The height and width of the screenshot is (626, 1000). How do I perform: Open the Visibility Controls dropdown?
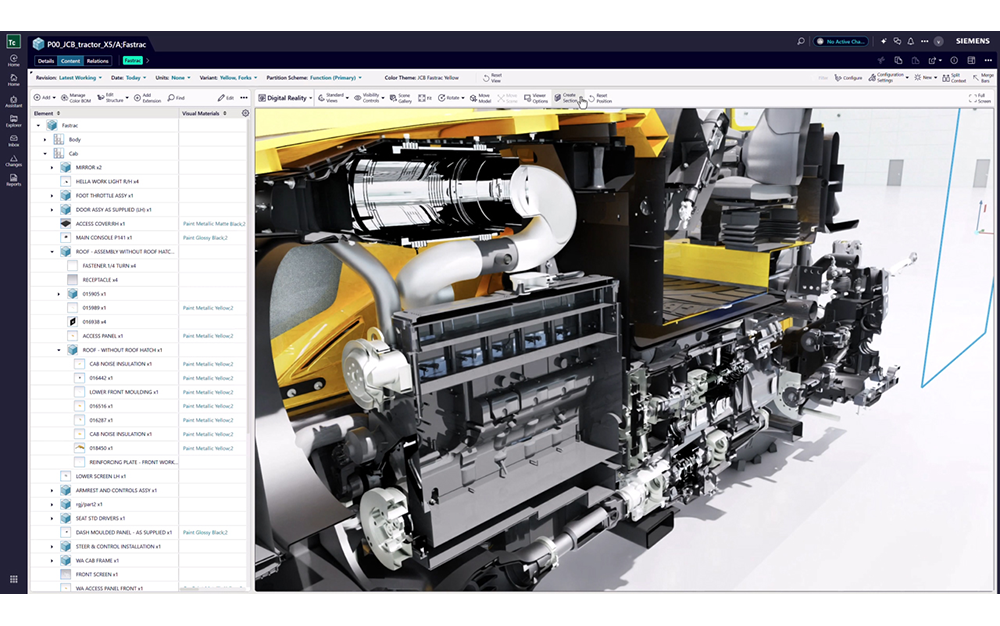pyautogui.click(x=369, y=98)
